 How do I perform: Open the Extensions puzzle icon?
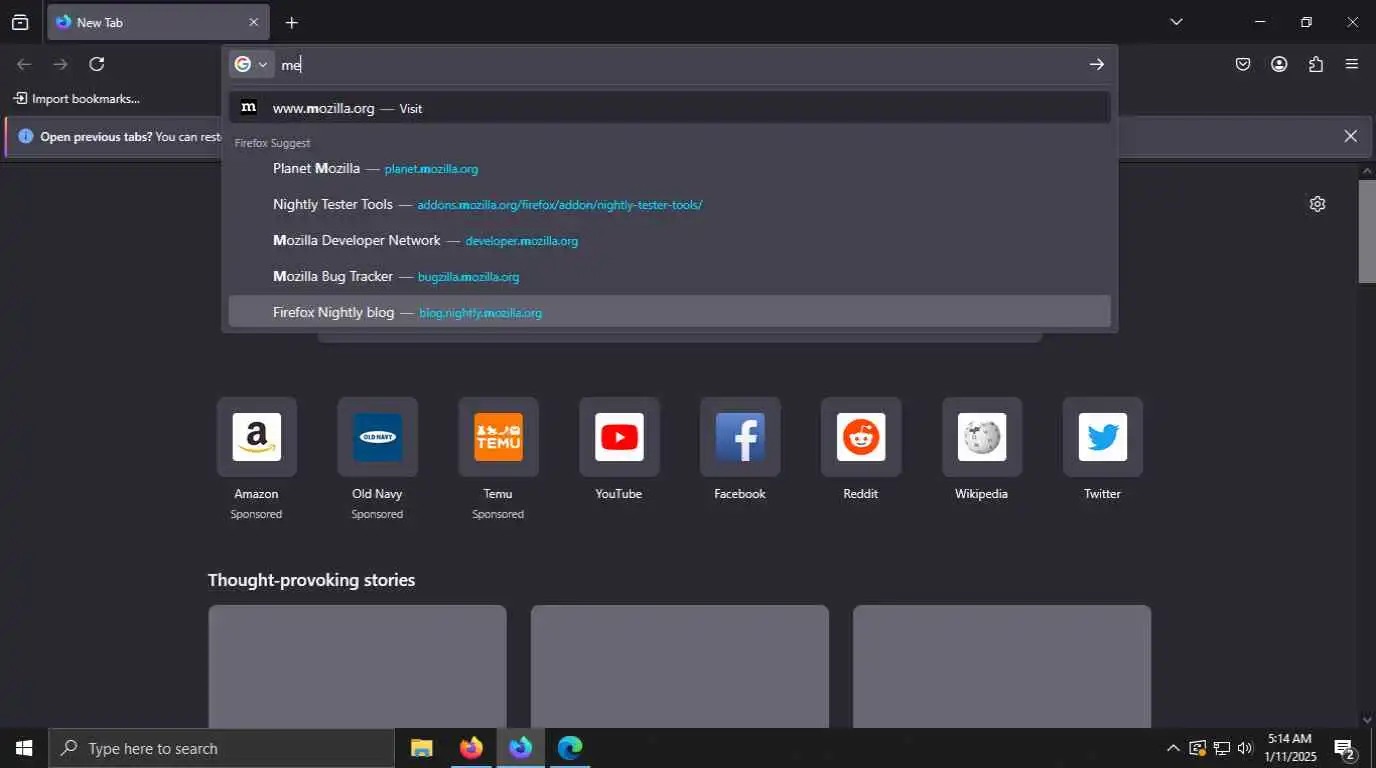pos(1316,64)
